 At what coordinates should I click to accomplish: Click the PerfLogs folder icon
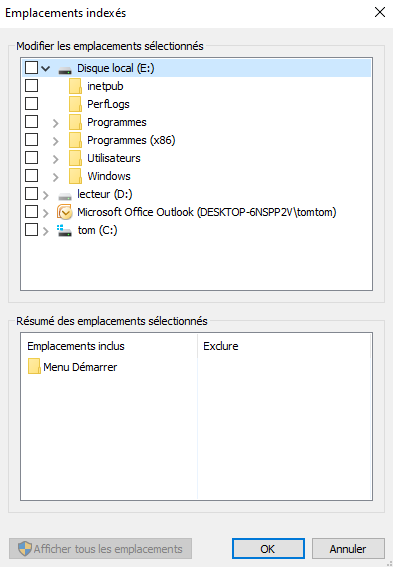(75, 104)
